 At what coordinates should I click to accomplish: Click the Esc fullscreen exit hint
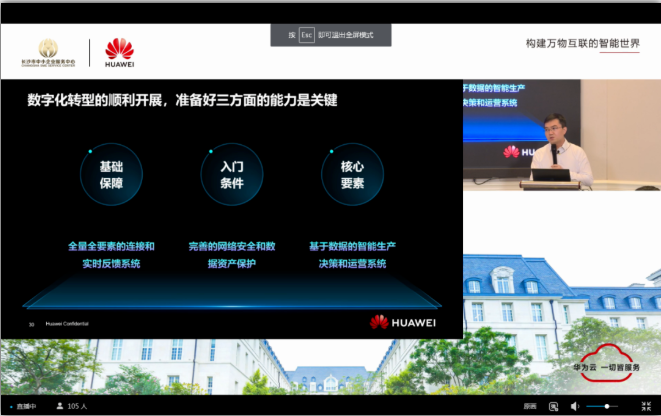pos(331,35)
